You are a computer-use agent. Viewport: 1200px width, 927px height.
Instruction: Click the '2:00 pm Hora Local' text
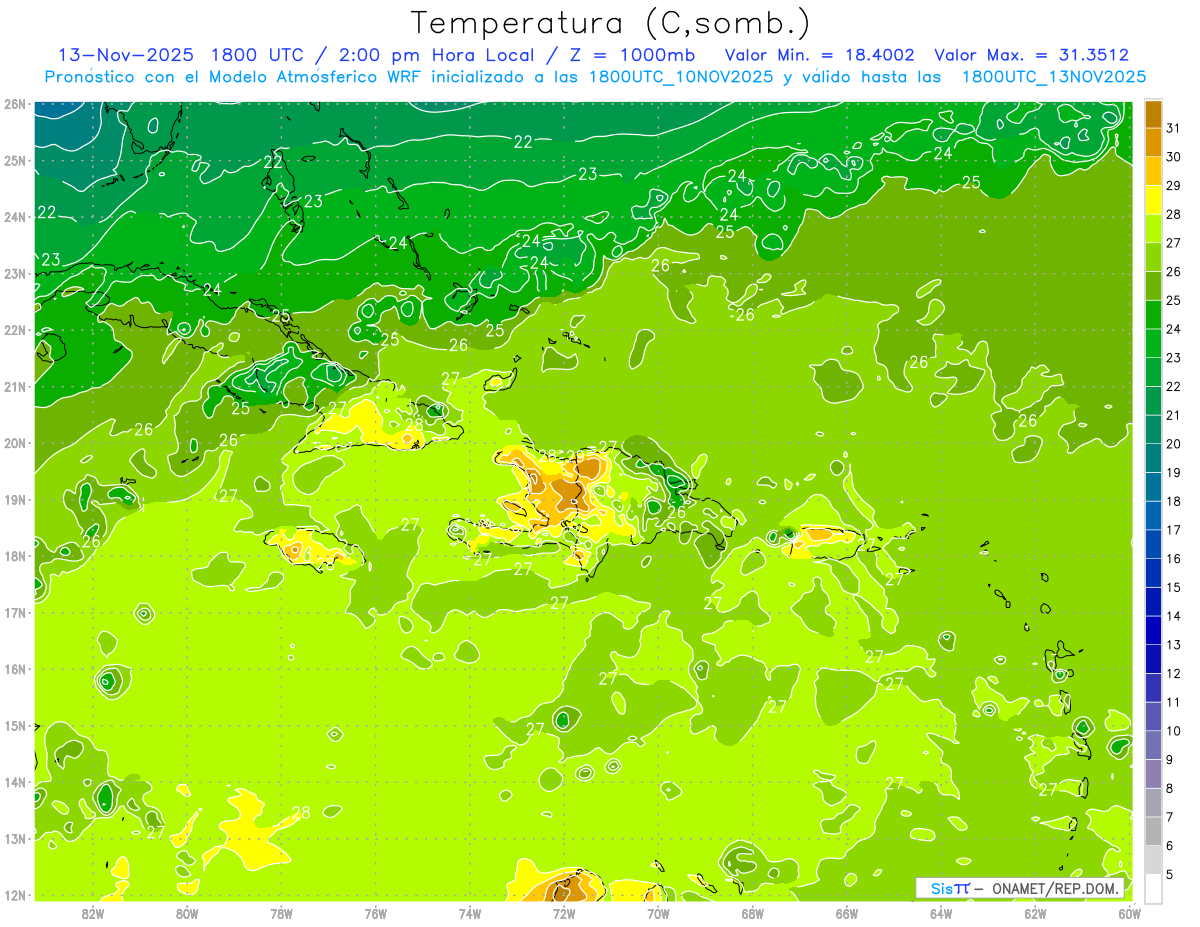coord(441,55)
